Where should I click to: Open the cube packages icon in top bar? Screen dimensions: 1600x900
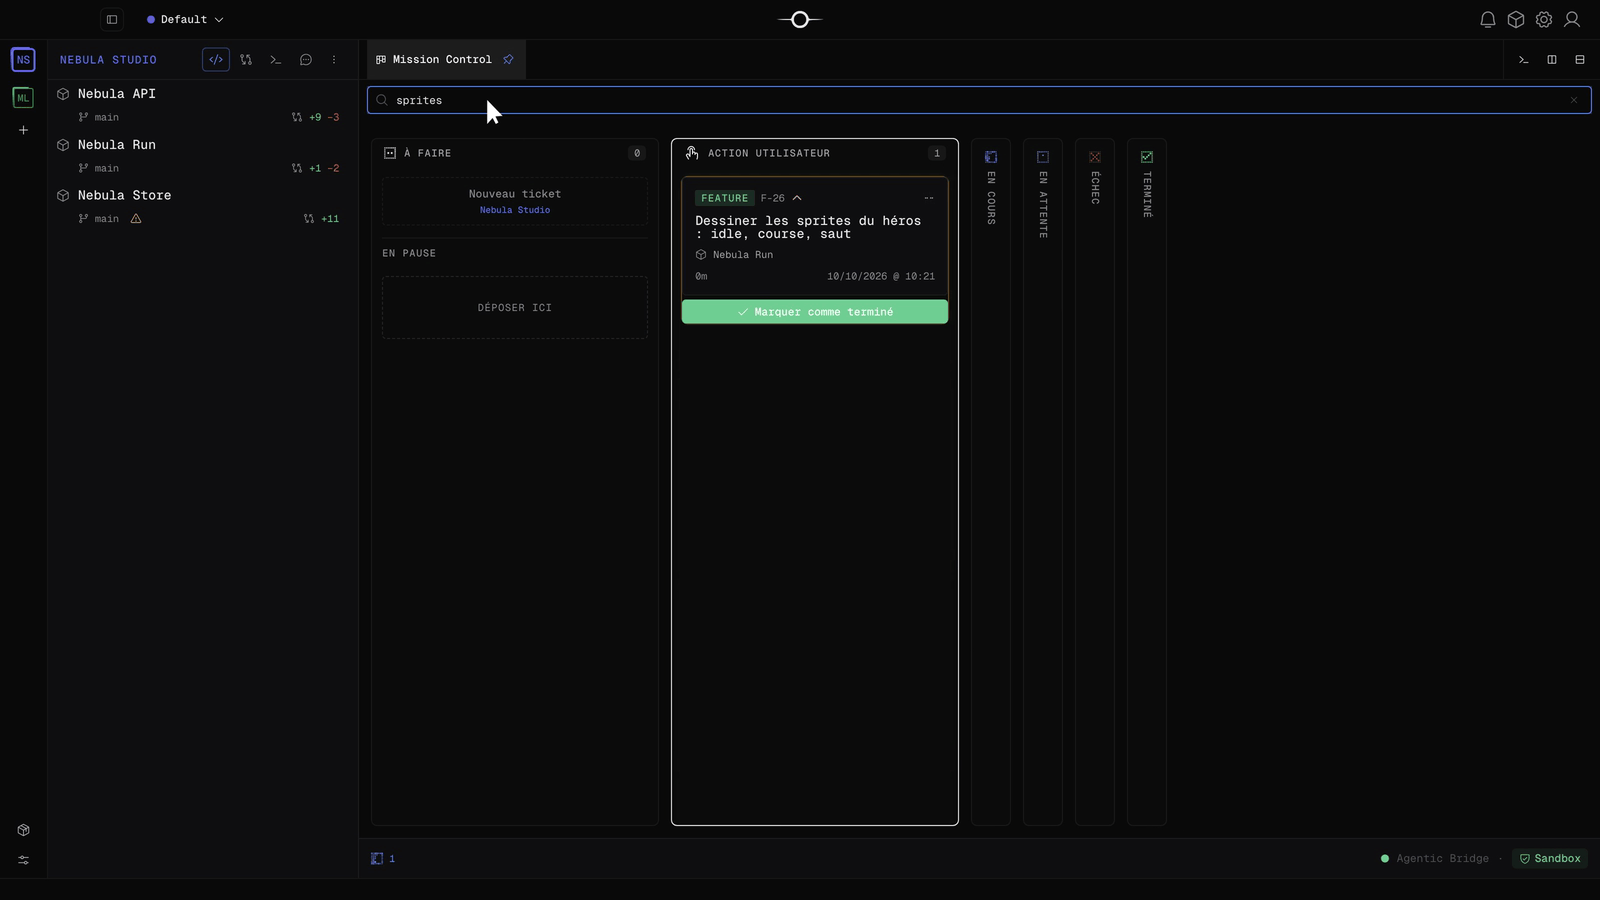click(1516, 19)
